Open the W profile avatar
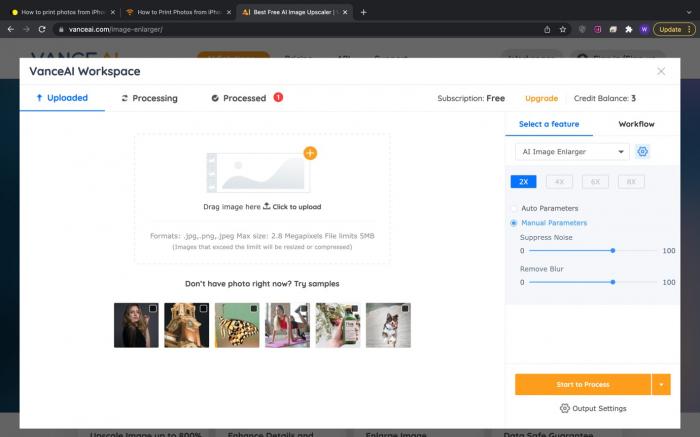Screen dimensions: 700x437 pos(644,29)
